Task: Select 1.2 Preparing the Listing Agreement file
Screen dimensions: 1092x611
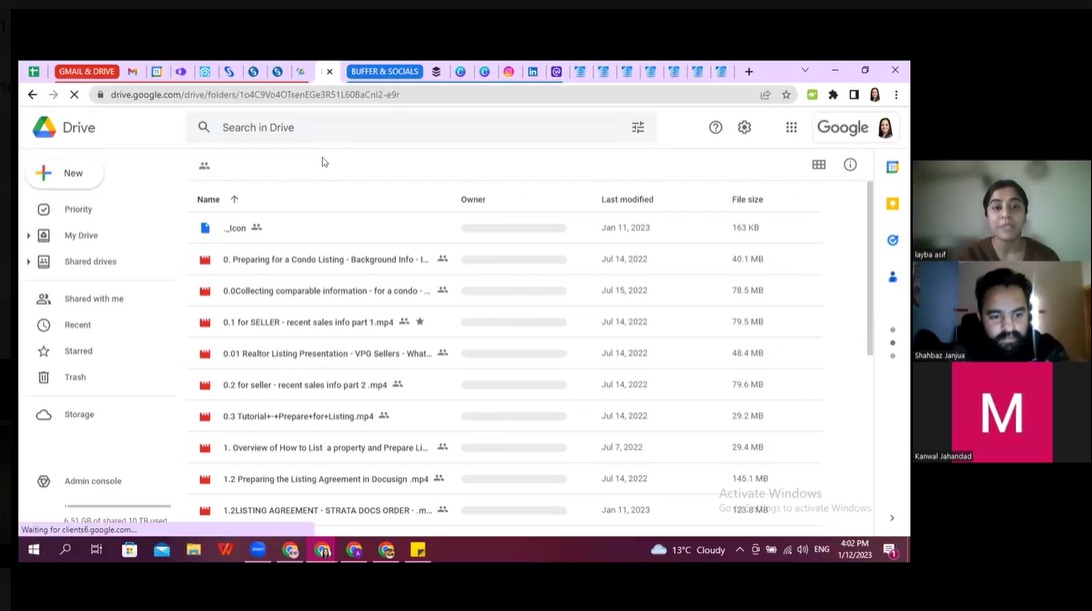Action: [x=504, y=479]
